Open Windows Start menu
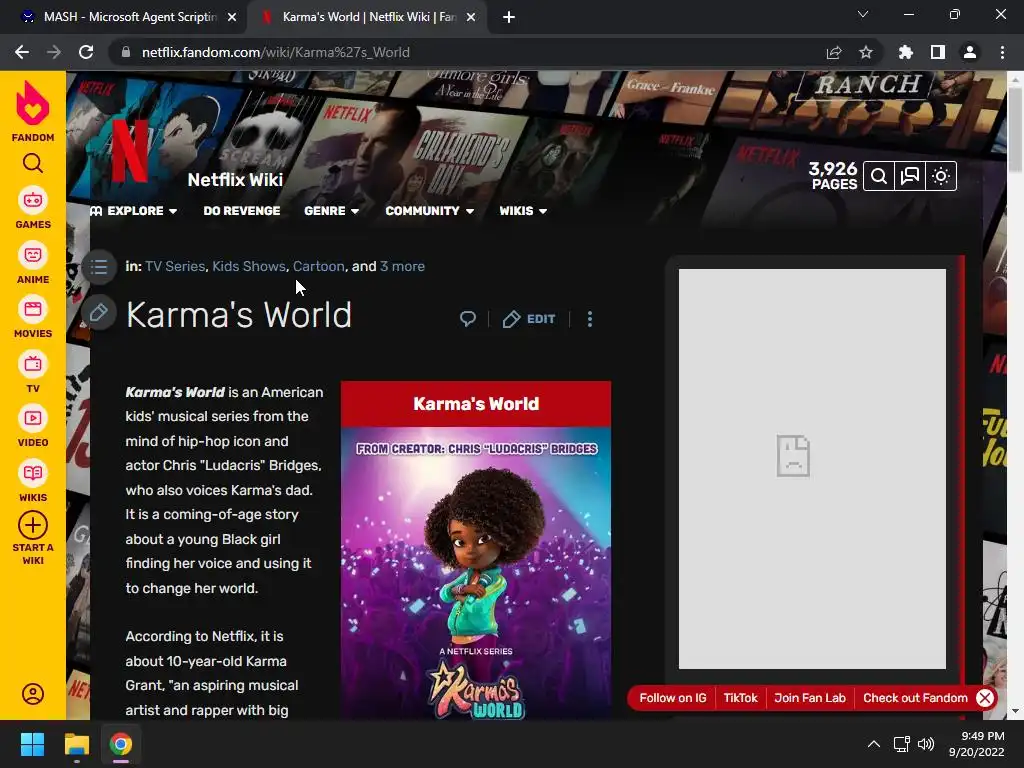The height and width of the screenshot is (768, 1024). pos(32,744)
